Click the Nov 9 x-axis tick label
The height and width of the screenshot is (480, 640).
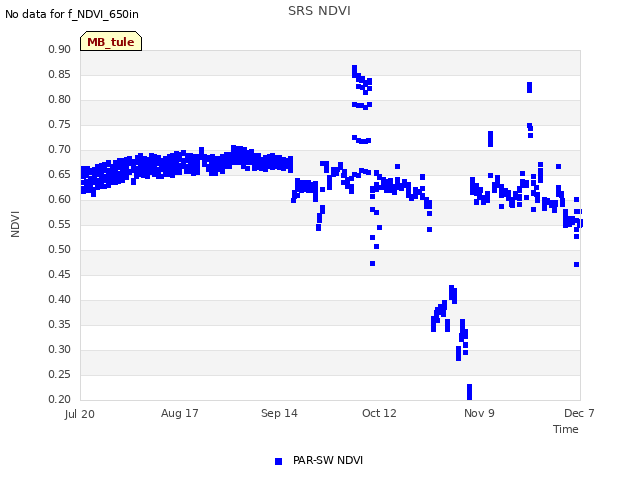479,413
